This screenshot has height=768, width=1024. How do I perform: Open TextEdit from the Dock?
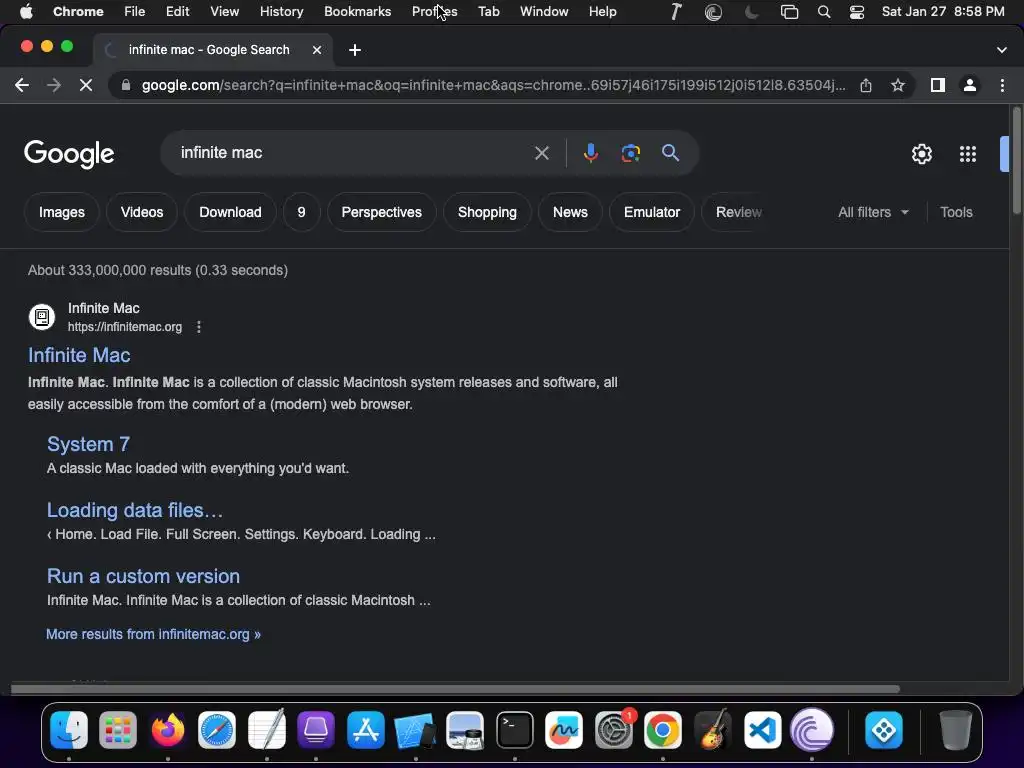click(x=267, y=729)
